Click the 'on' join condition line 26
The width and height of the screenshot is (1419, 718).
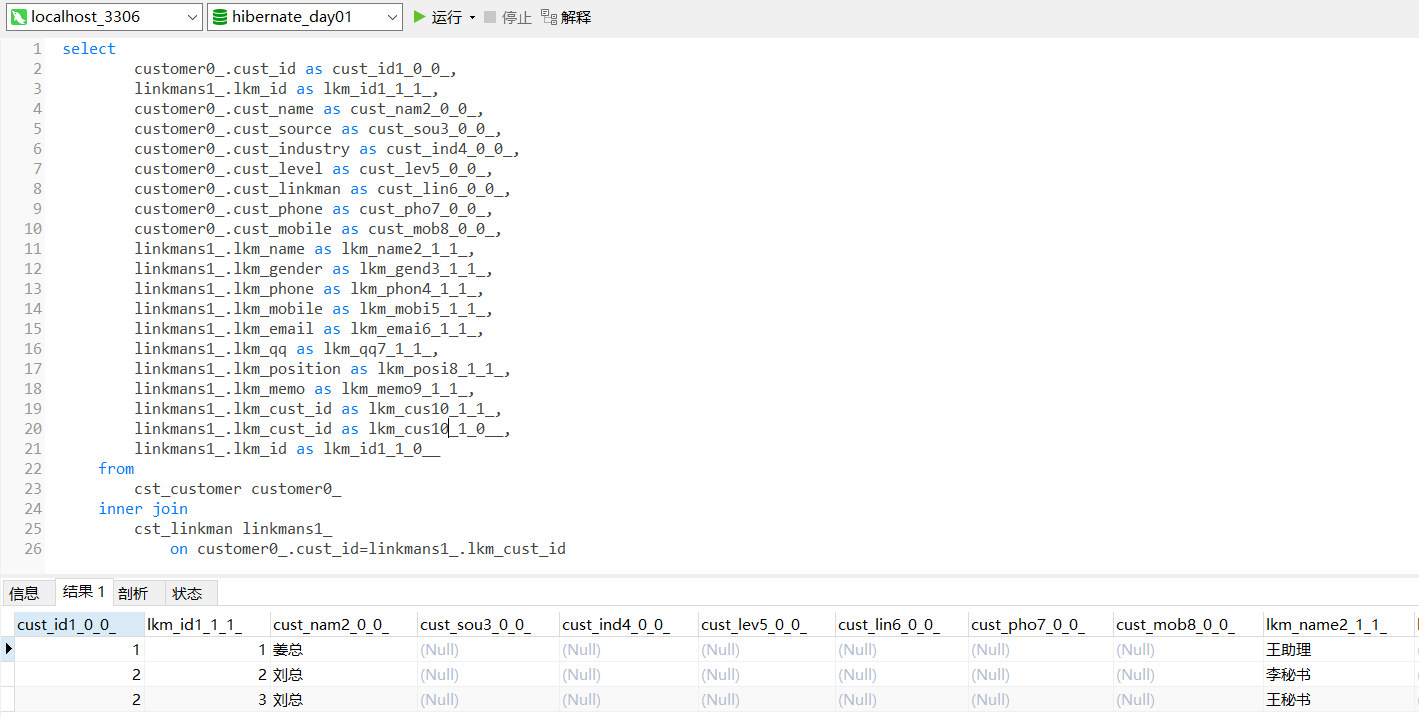pos(368,549)
